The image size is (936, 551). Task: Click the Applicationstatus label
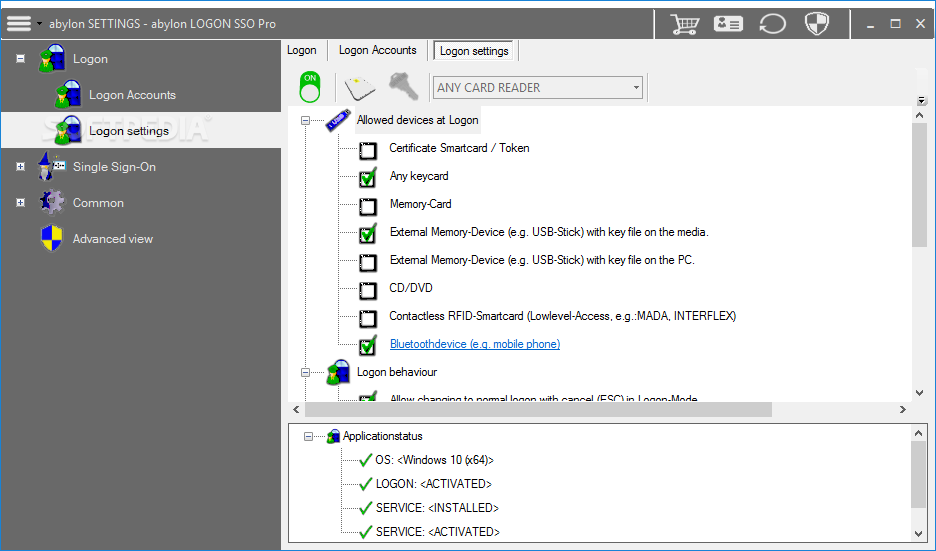click(x=383, y=436)
